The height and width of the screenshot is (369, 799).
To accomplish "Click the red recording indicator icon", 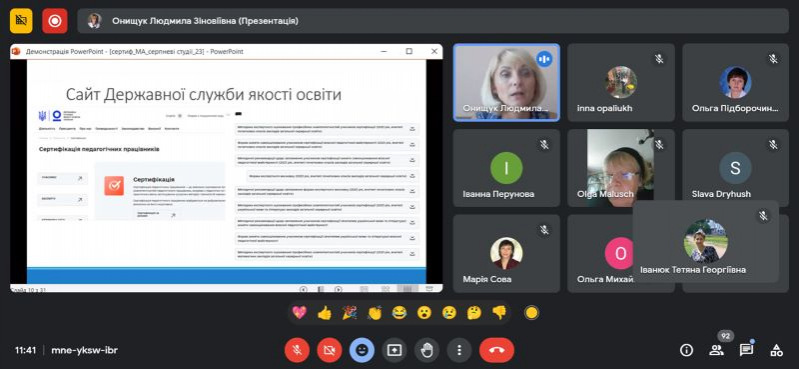I will [55, 21].
